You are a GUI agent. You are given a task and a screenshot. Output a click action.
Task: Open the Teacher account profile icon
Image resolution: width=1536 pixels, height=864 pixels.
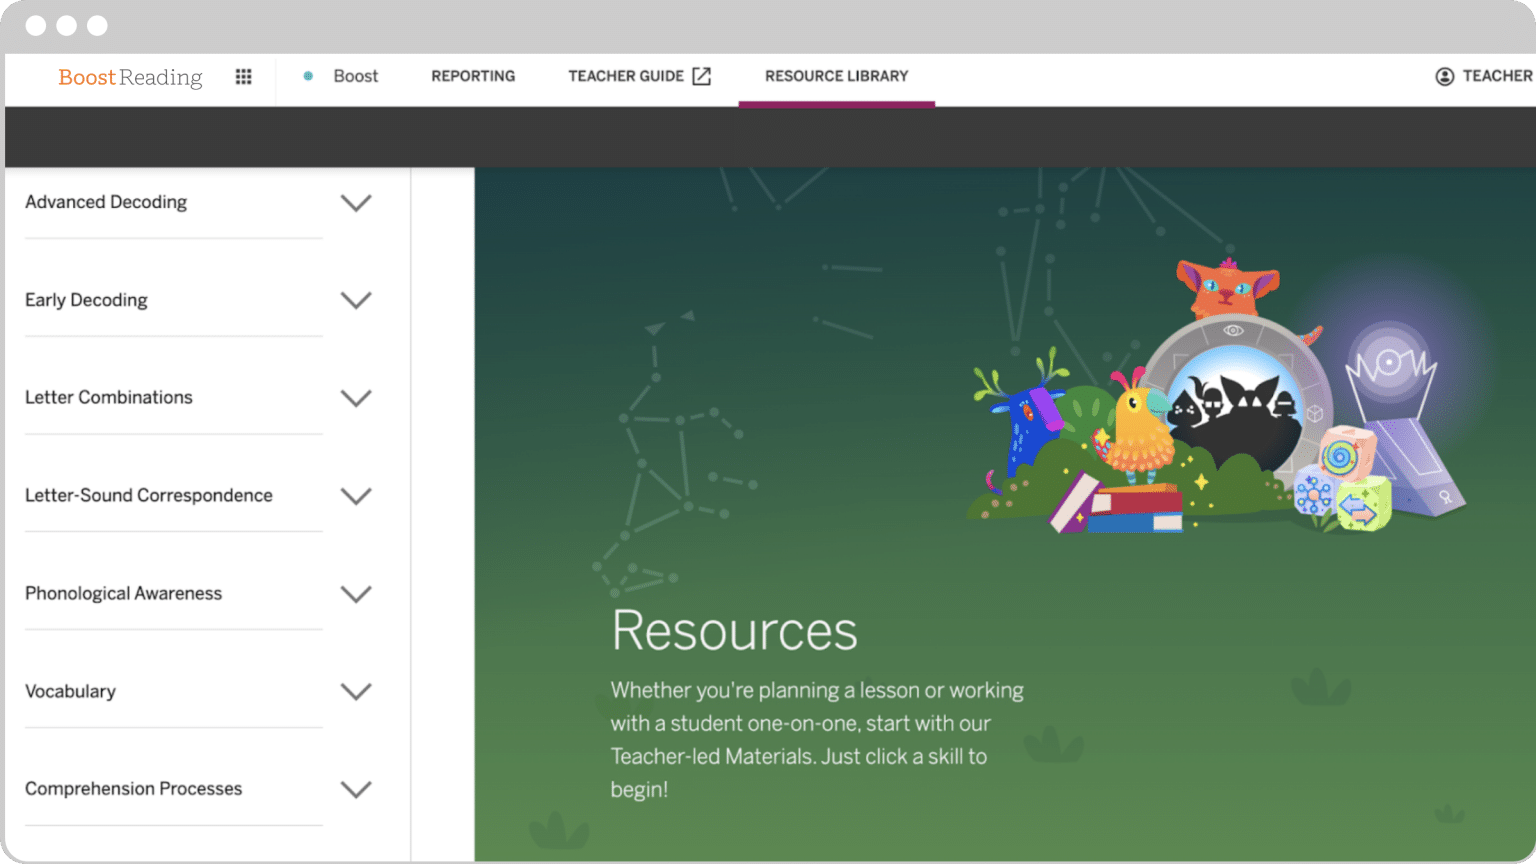1443,76
